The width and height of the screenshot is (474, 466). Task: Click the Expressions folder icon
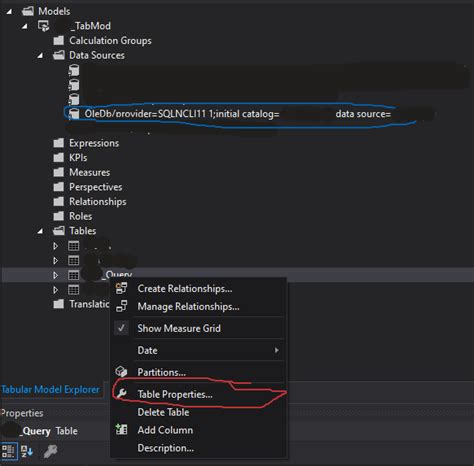[x=59, y=143]
